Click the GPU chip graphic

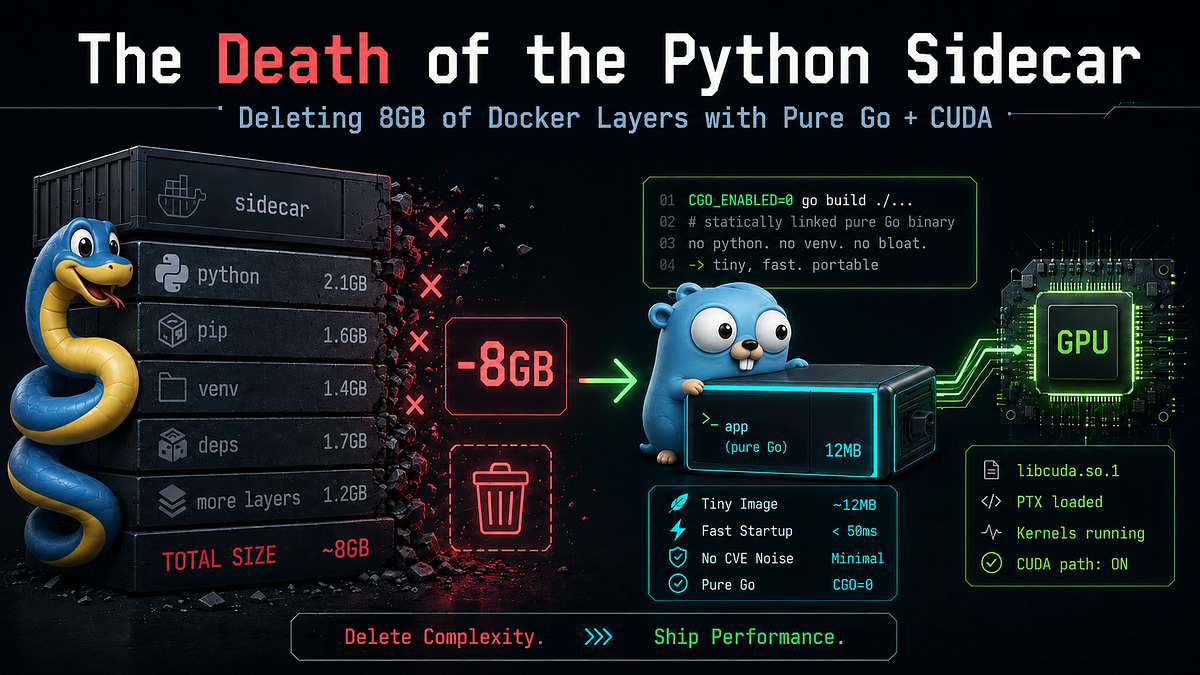tap(1082, 343)
